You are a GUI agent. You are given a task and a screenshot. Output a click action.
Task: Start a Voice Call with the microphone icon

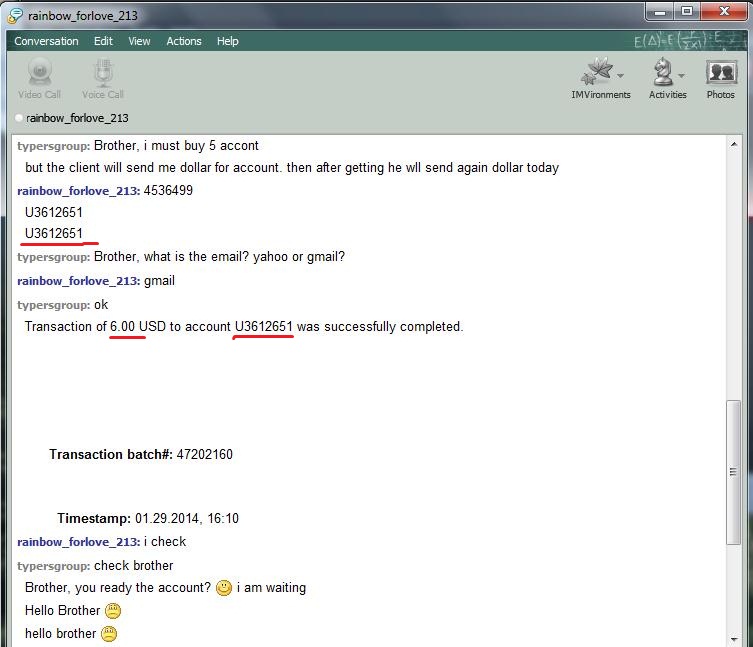[x=103, y=72]
